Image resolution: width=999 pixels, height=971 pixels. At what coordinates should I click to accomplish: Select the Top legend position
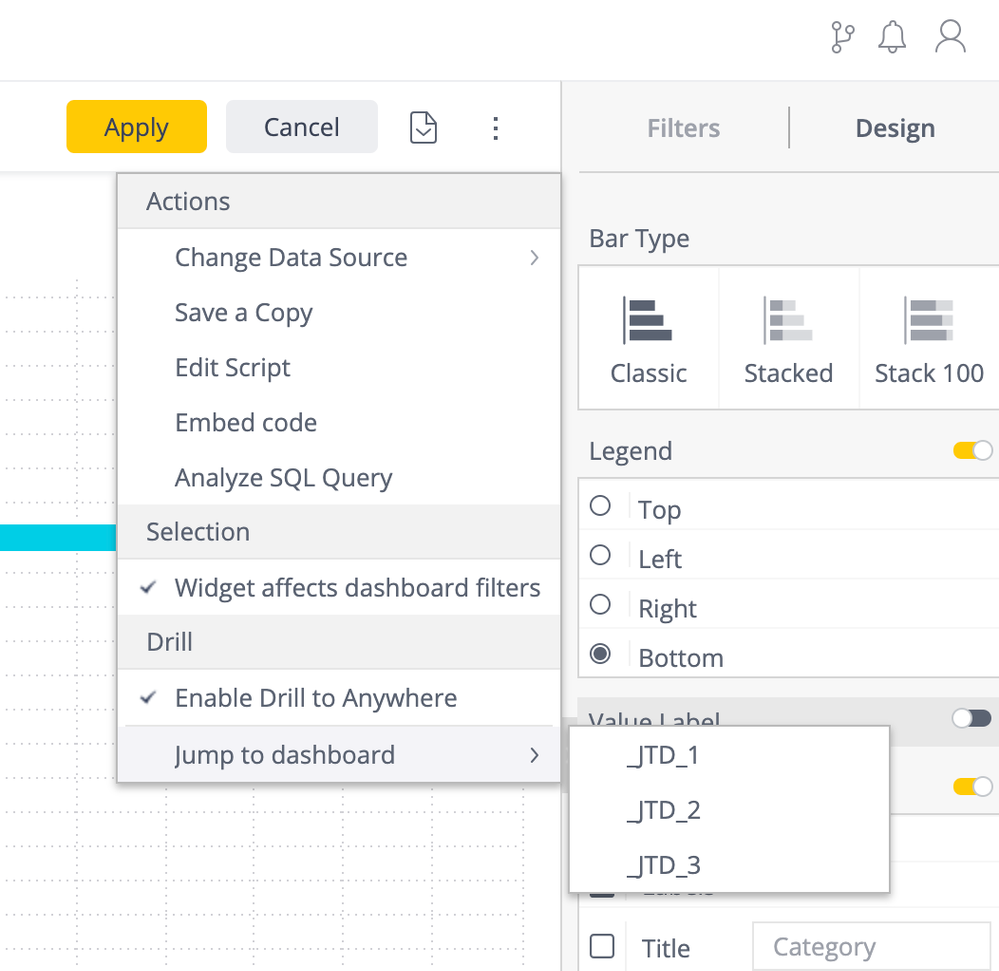(601, 507)
